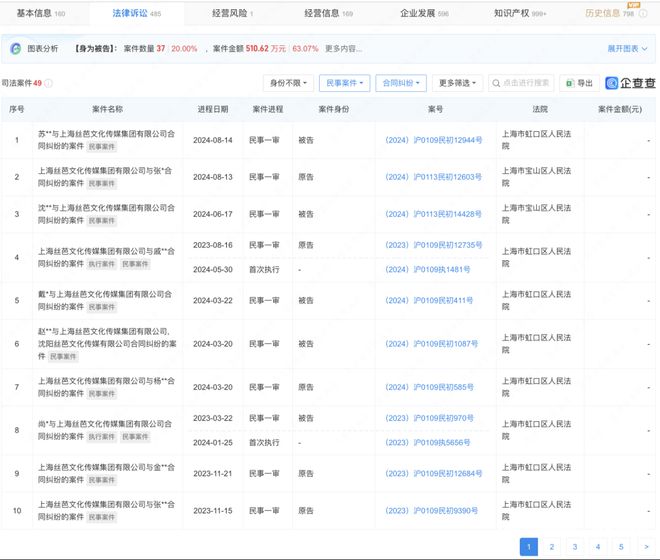Image resolution: width=660 pixels, height=560 pixels.
Task: Click case name starting with 沈**与上海丝芭
Action: pyautogui.click(x=106, y=214)
